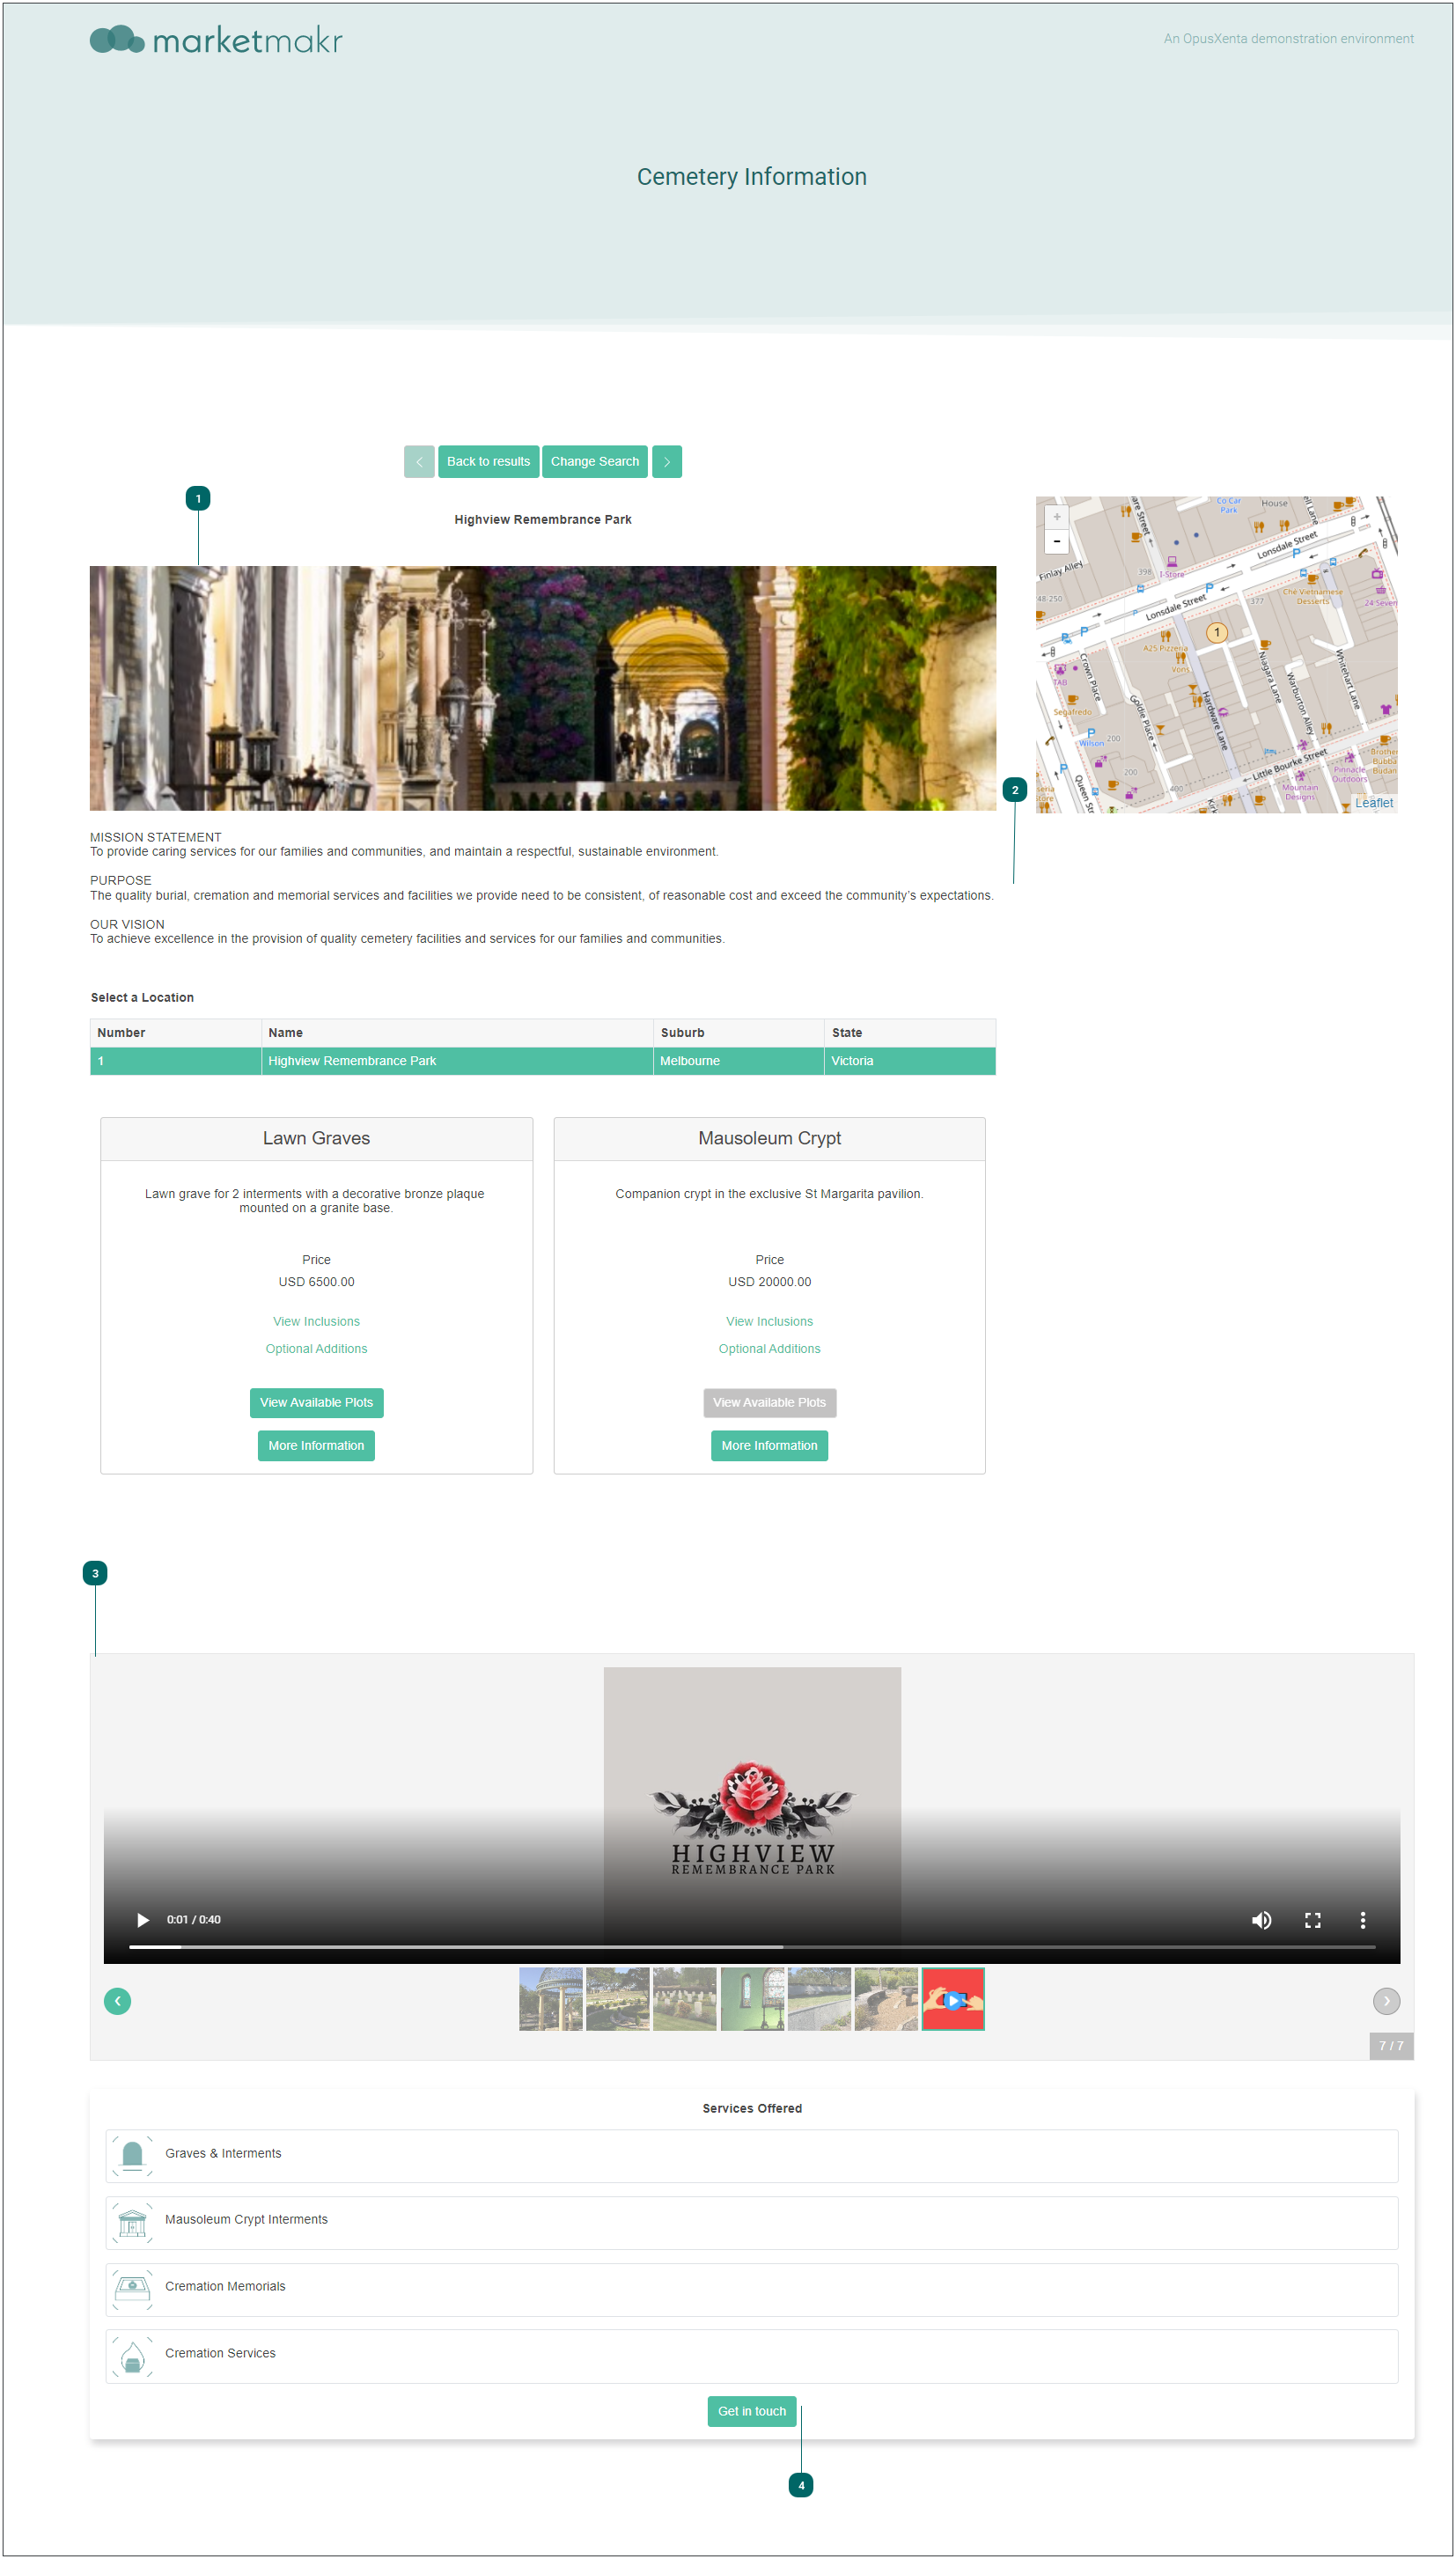This screenshot has height=2559, width=1456.
Task: Click the marketmakr logo
Action: click(x=216, y=40)
